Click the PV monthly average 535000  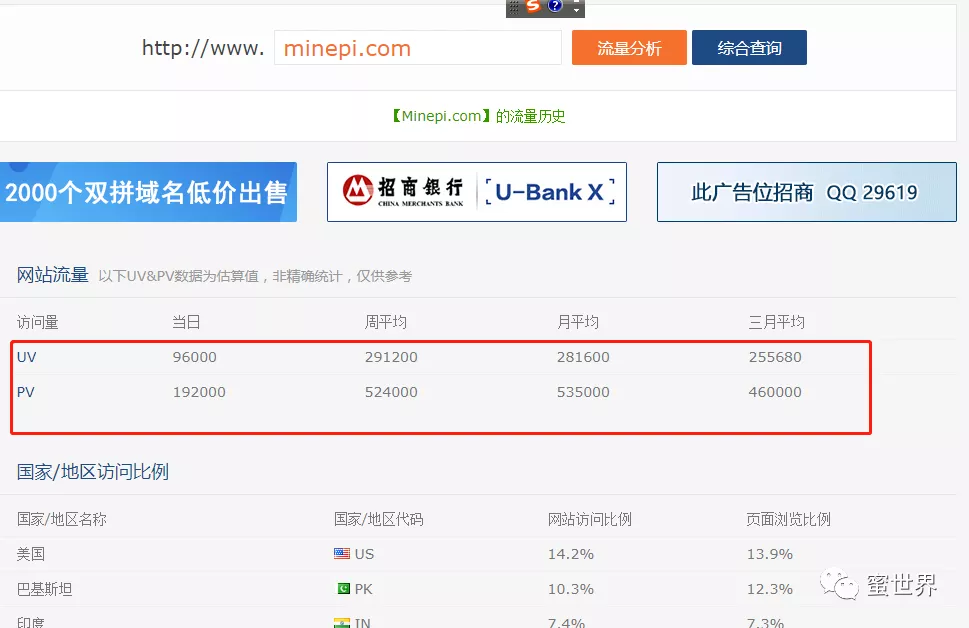click(583, 392)
